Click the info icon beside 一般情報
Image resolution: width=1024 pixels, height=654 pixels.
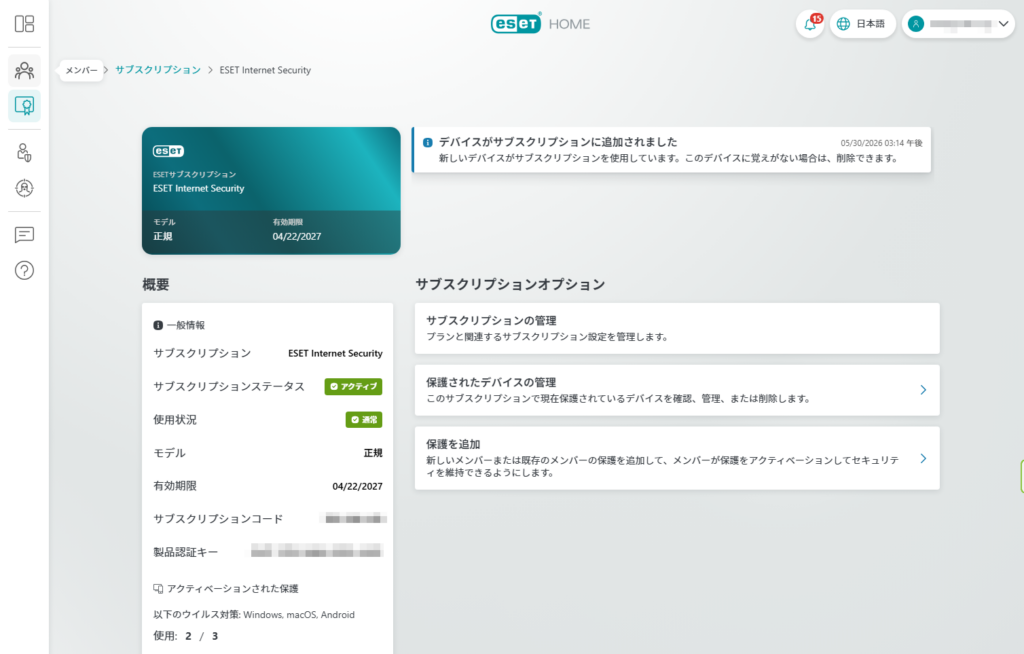pos(158,325)
